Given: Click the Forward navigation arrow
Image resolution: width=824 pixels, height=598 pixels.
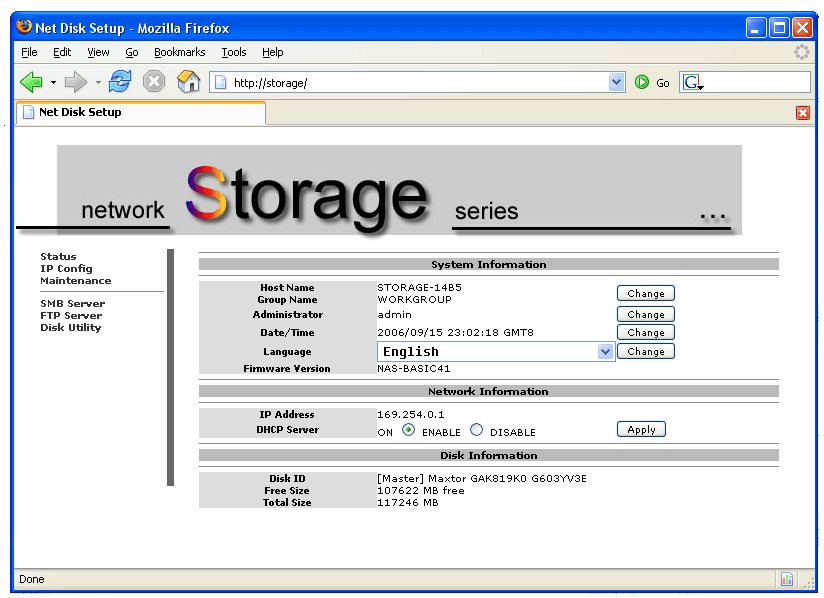Looking at the screenshot, I should [x=76, y=83].
